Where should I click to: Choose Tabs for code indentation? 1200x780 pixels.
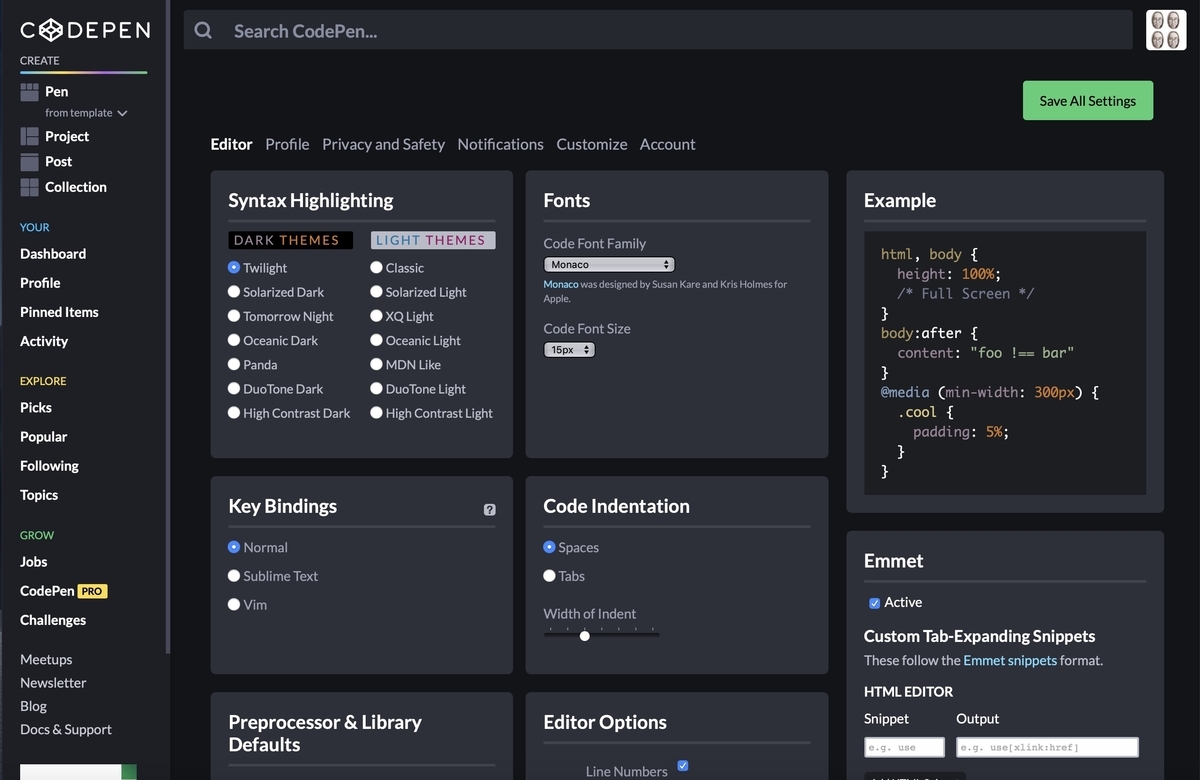click(x=549, y=576)
